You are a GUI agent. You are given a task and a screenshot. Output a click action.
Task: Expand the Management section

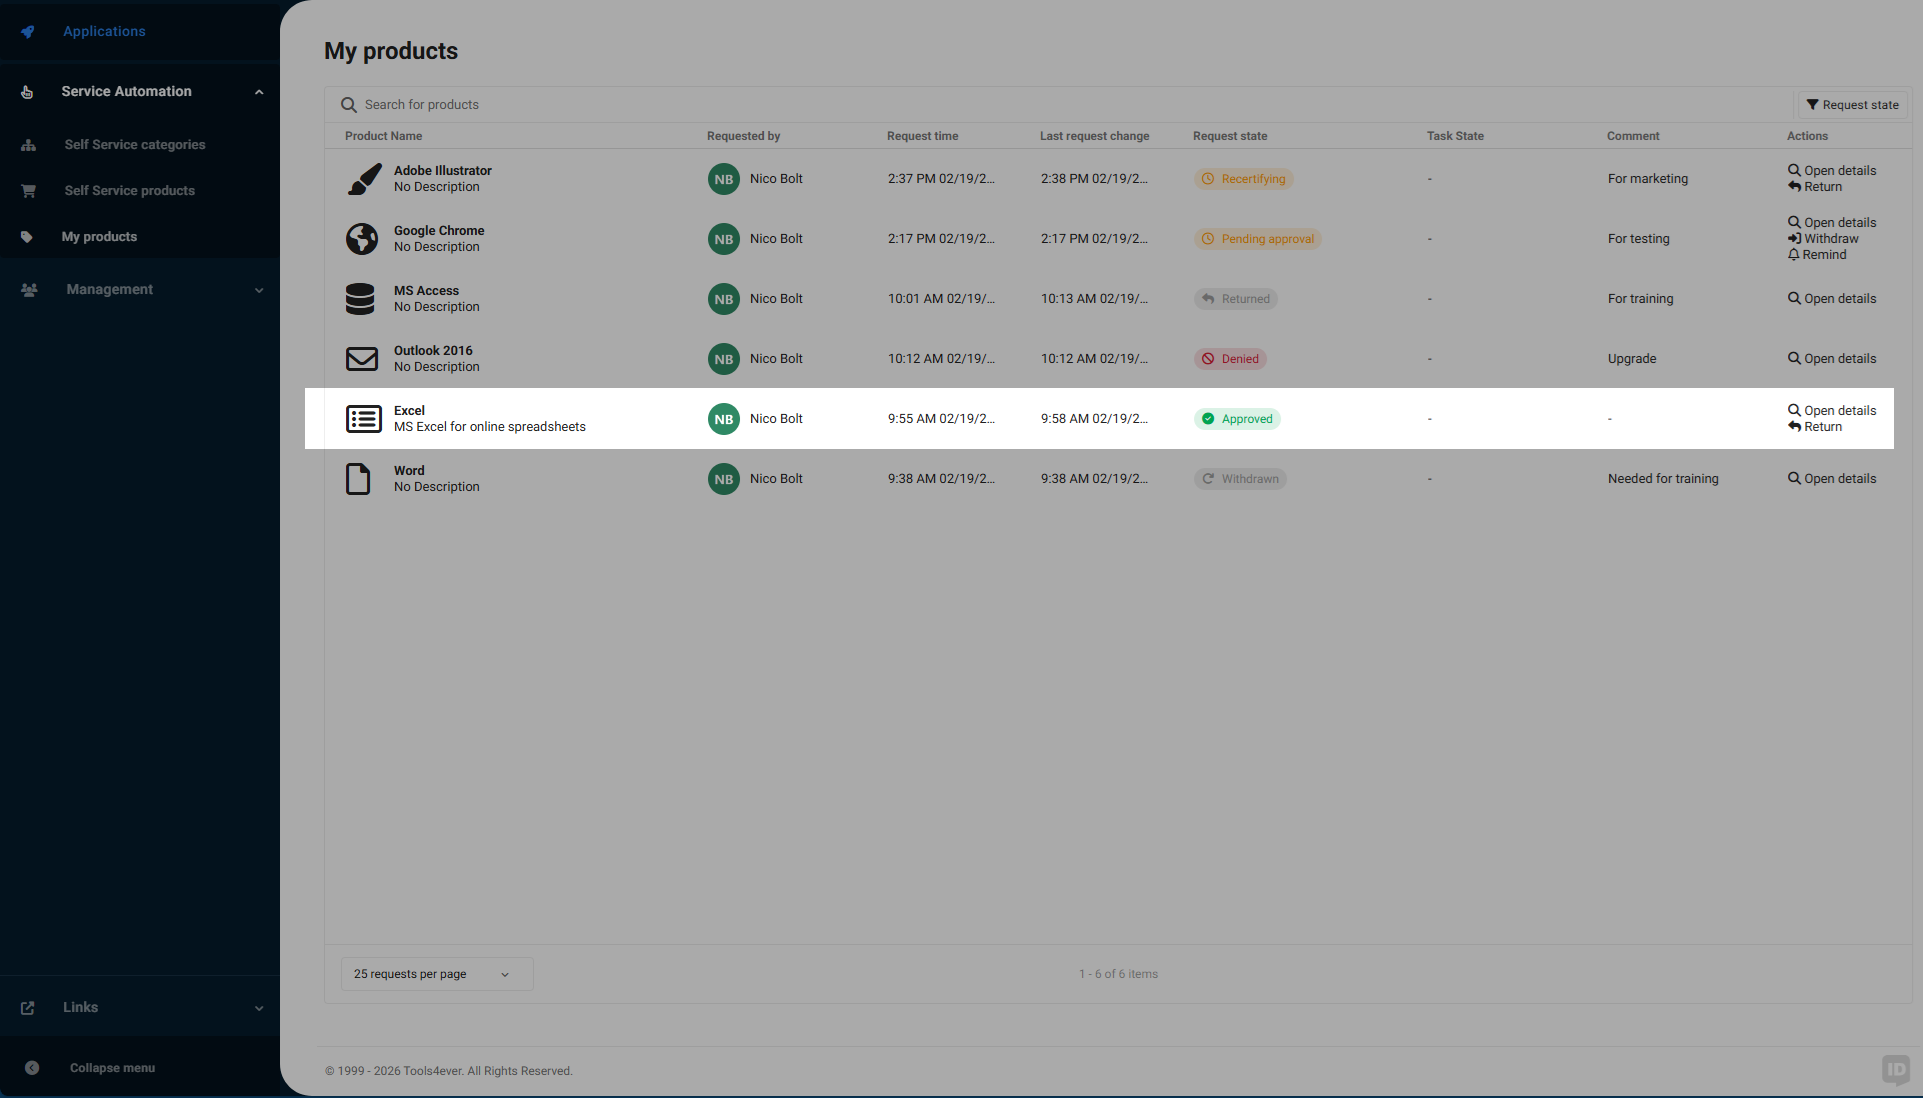point(259,290)
